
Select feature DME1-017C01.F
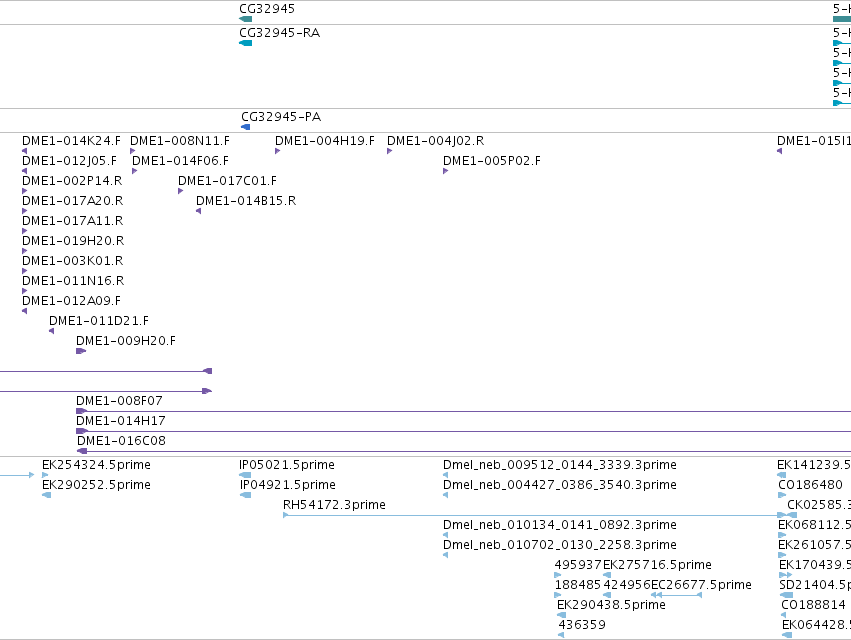(x=227, y=181)
